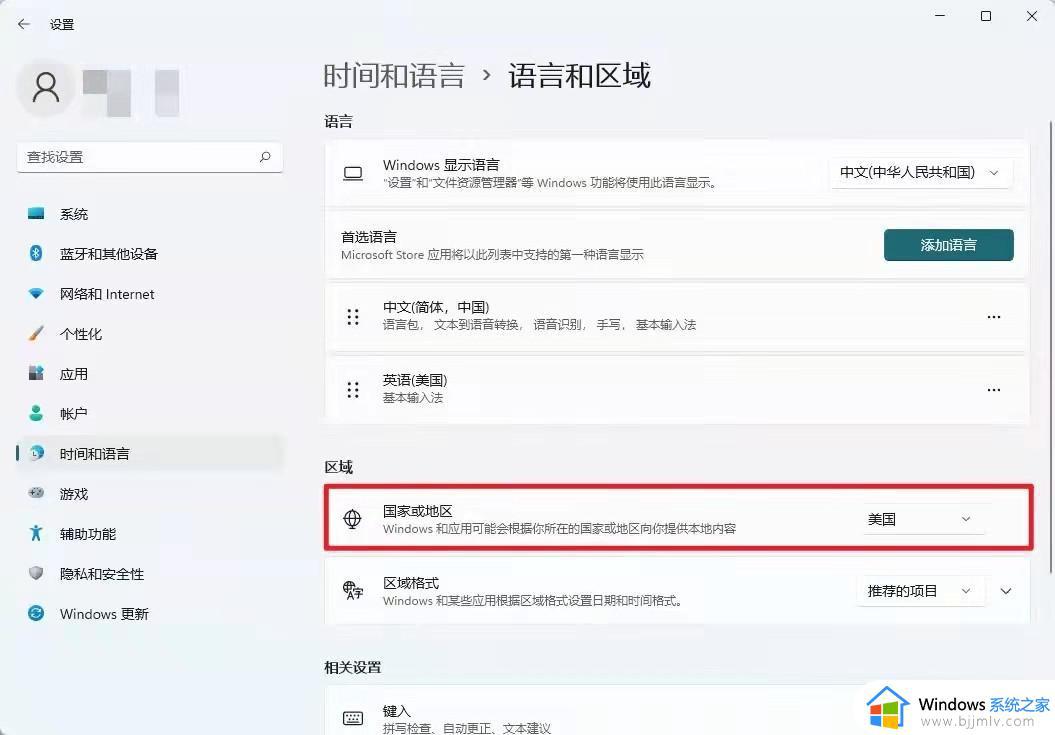Select the 中文(简体，中国) language row

click(677, 316)
